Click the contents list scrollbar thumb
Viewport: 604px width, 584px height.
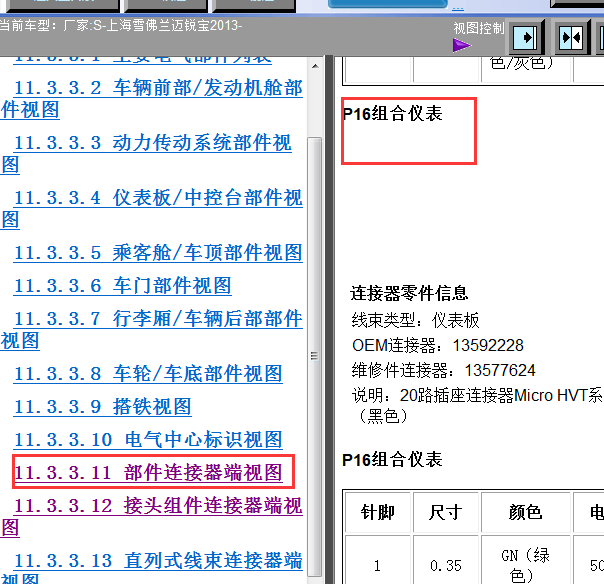point(315,355)
